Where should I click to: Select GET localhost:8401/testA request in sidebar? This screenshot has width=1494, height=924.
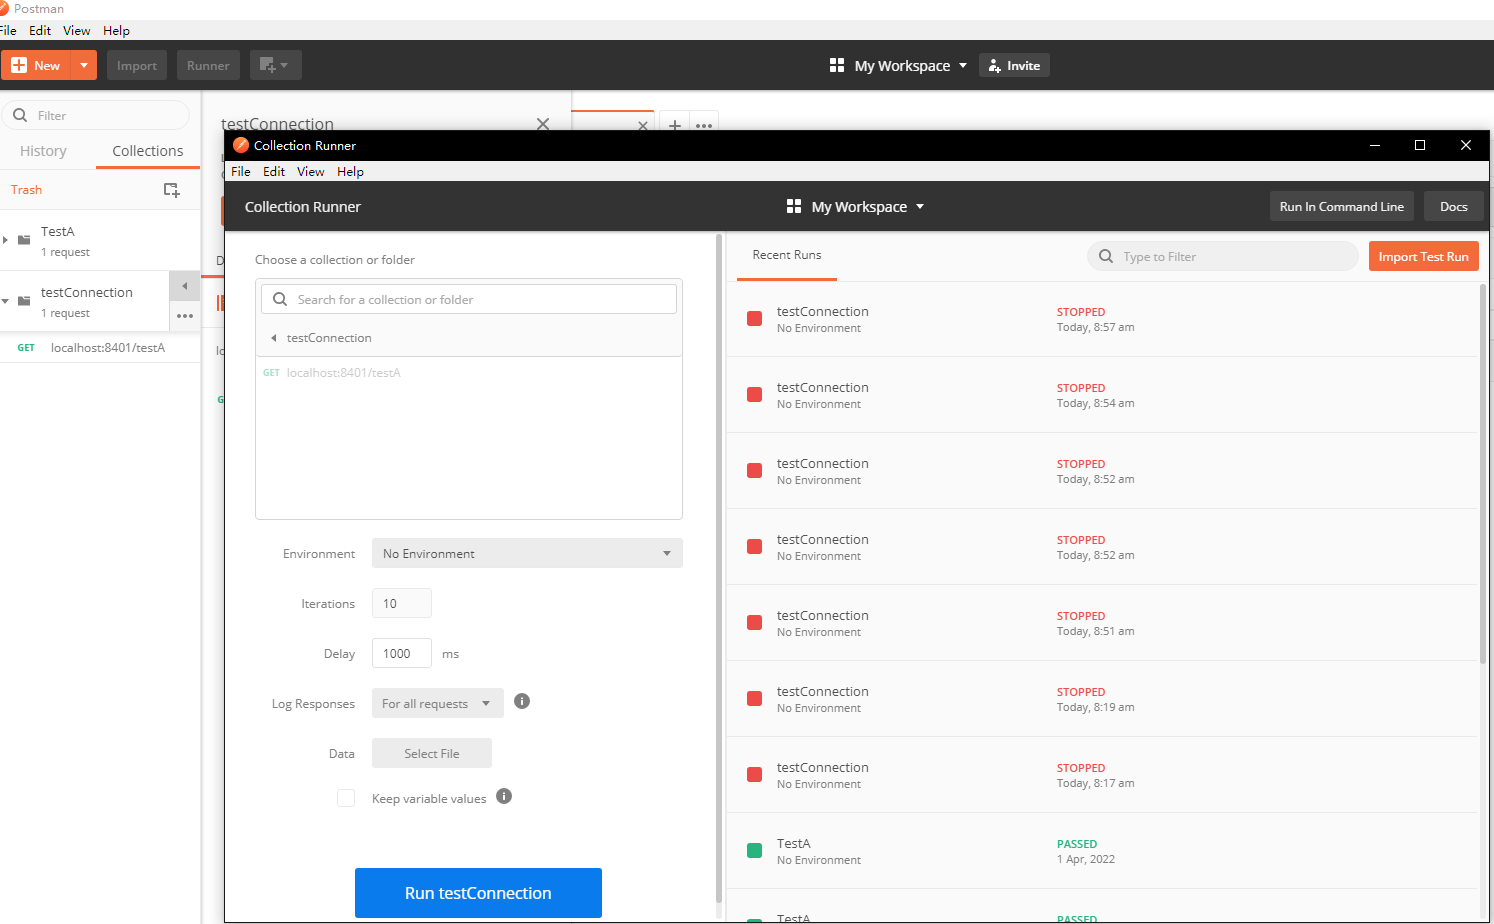click(x=100, y=348)
